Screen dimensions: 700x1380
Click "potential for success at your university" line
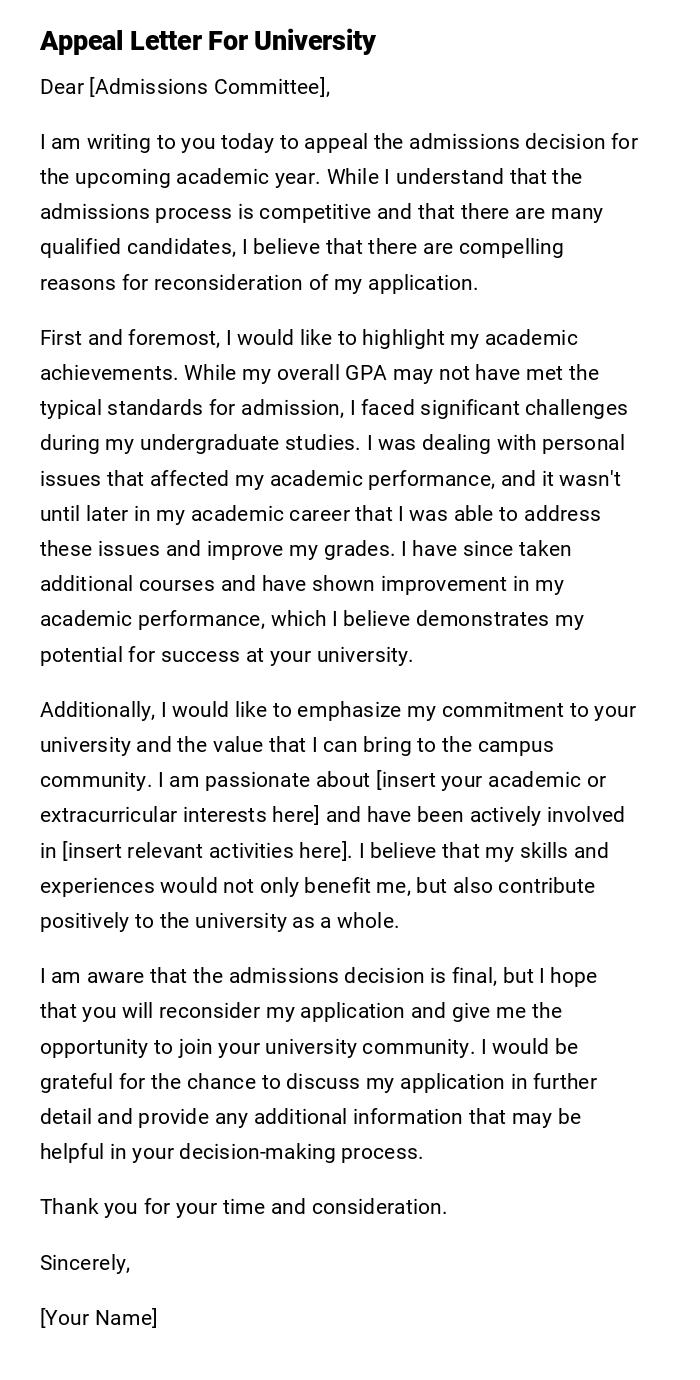point(226,655)
